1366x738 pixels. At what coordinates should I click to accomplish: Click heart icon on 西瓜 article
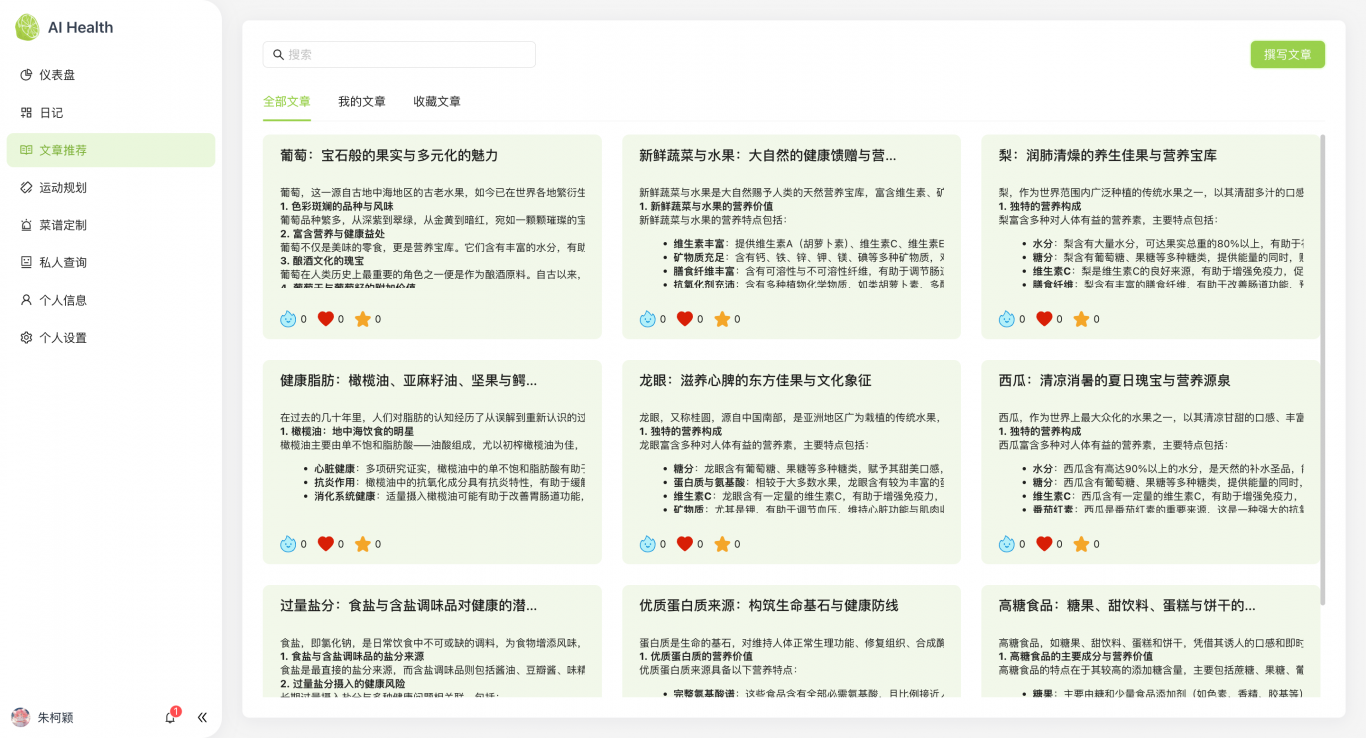(1044, 544)
